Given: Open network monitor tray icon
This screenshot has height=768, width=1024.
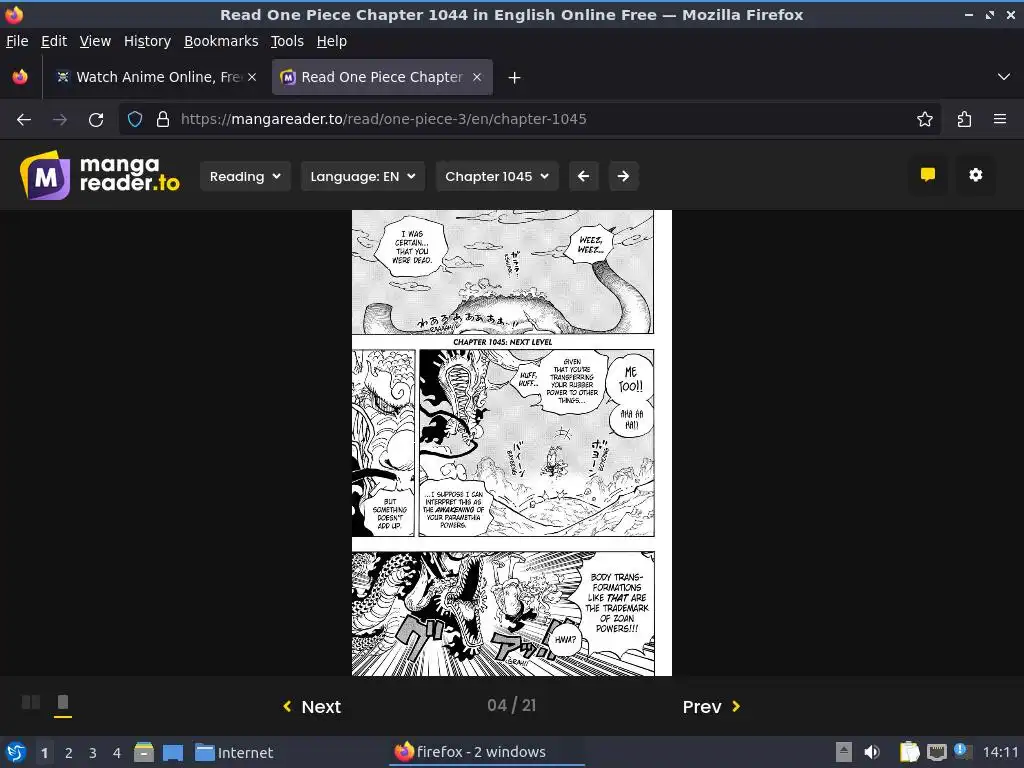Looking at the screenshot, I should pyautogui.click(x=936, y=752).
